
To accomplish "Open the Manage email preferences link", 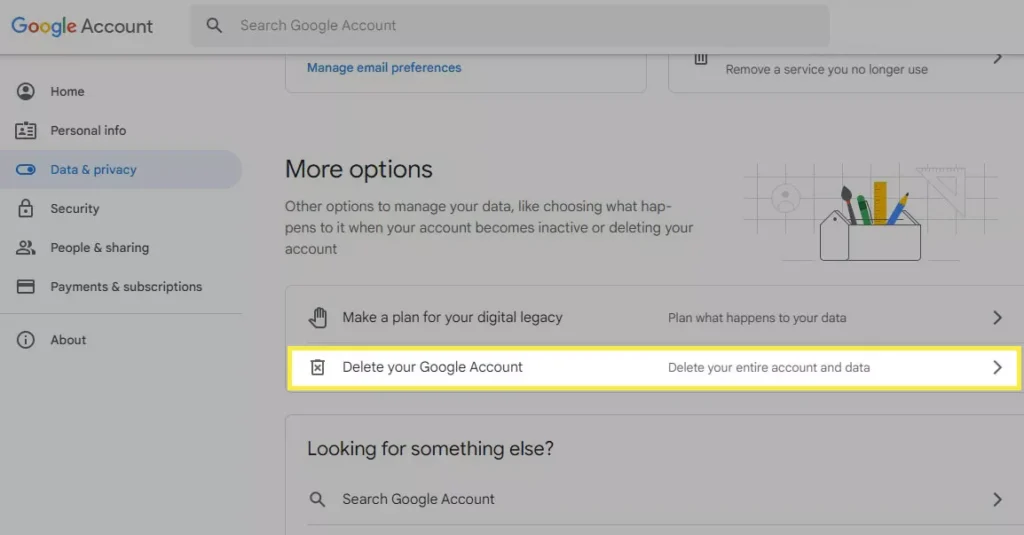I will [384, 68].
